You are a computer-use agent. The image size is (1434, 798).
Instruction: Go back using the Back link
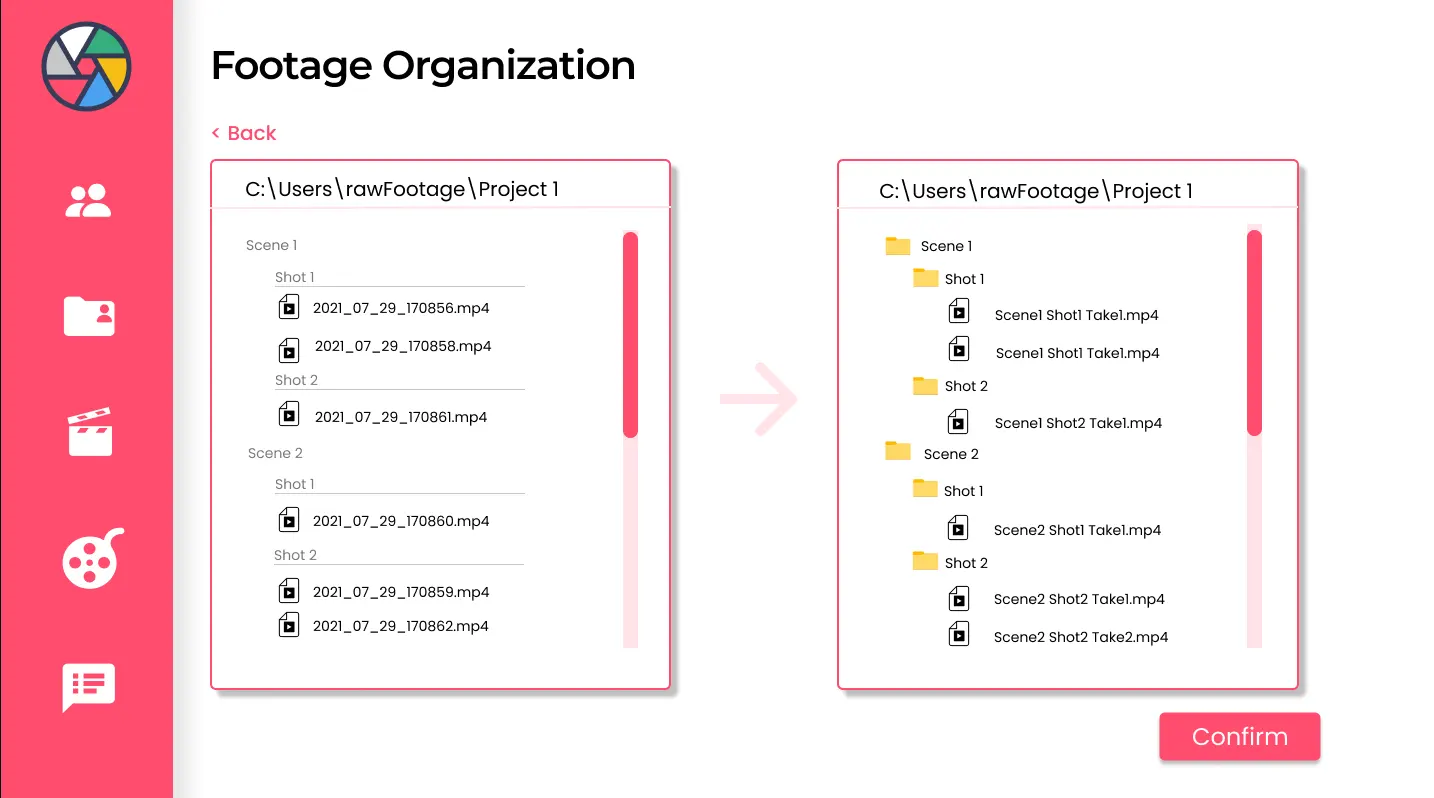(244, 133)
